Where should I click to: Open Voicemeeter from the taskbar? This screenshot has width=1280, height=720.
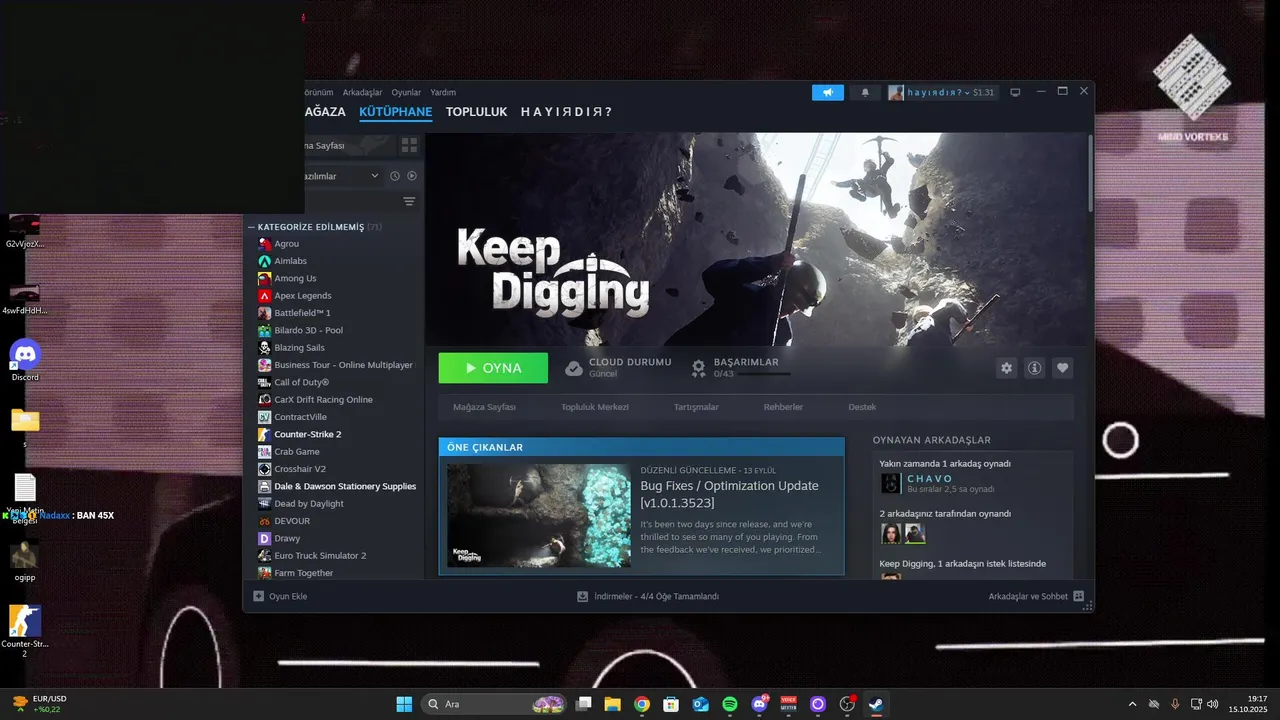788,704
